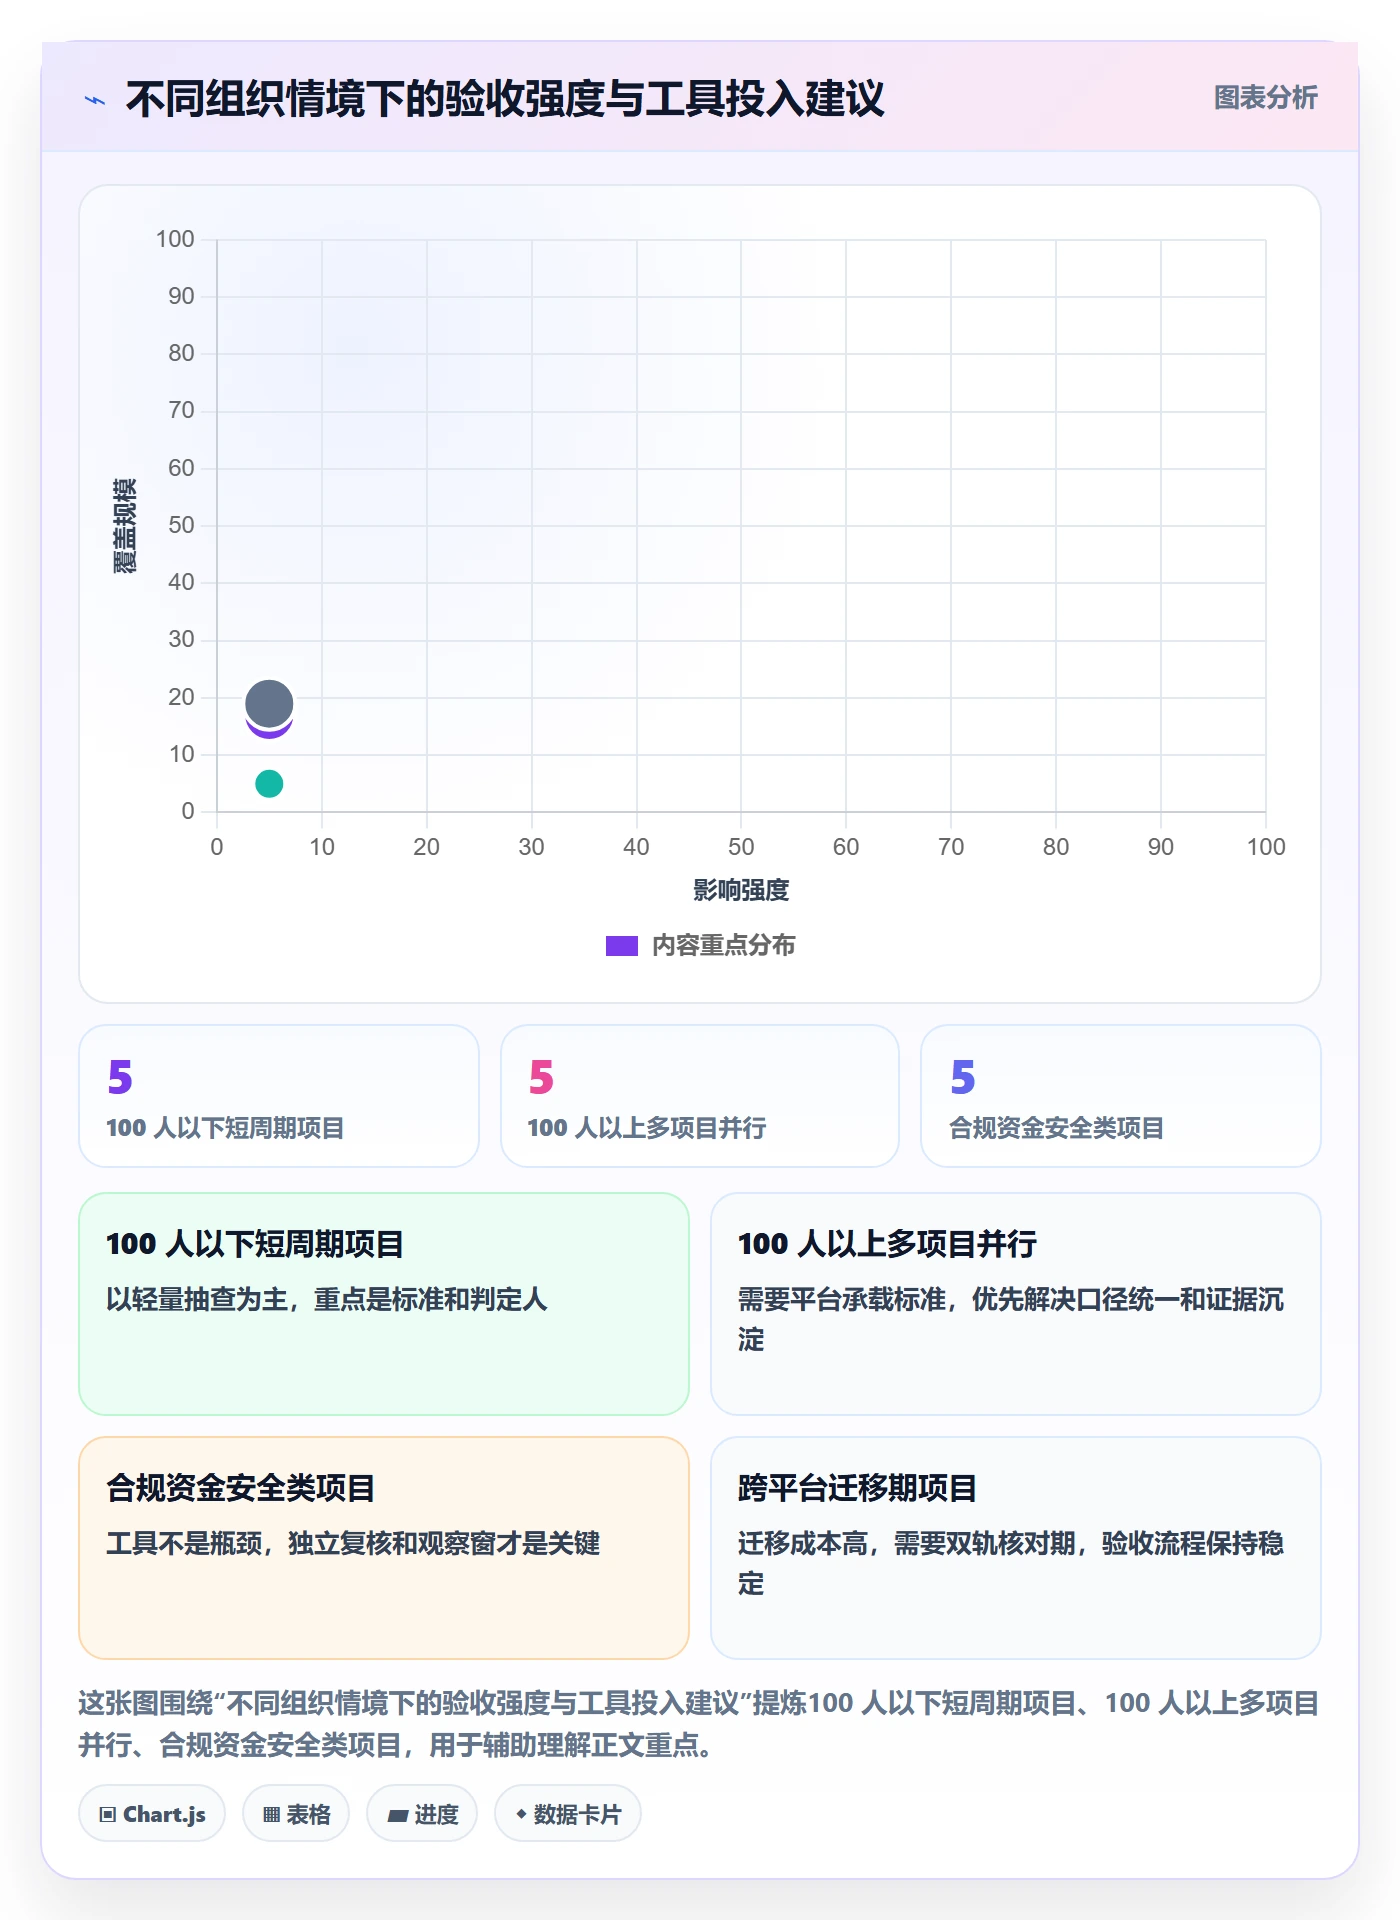Image resolution: width=1400 pixels, height=1920 pixels.
Task: Click the lightning bolt icon beside the title
Action: click(x=95, y=100)
